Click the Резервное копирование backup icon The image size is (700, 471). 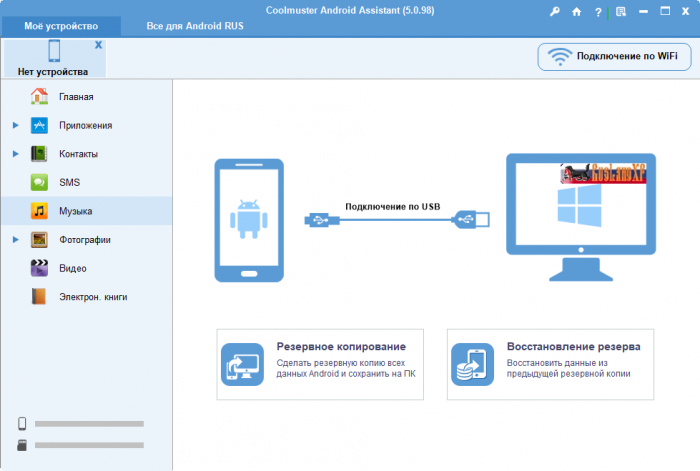(x=242, y=364)
